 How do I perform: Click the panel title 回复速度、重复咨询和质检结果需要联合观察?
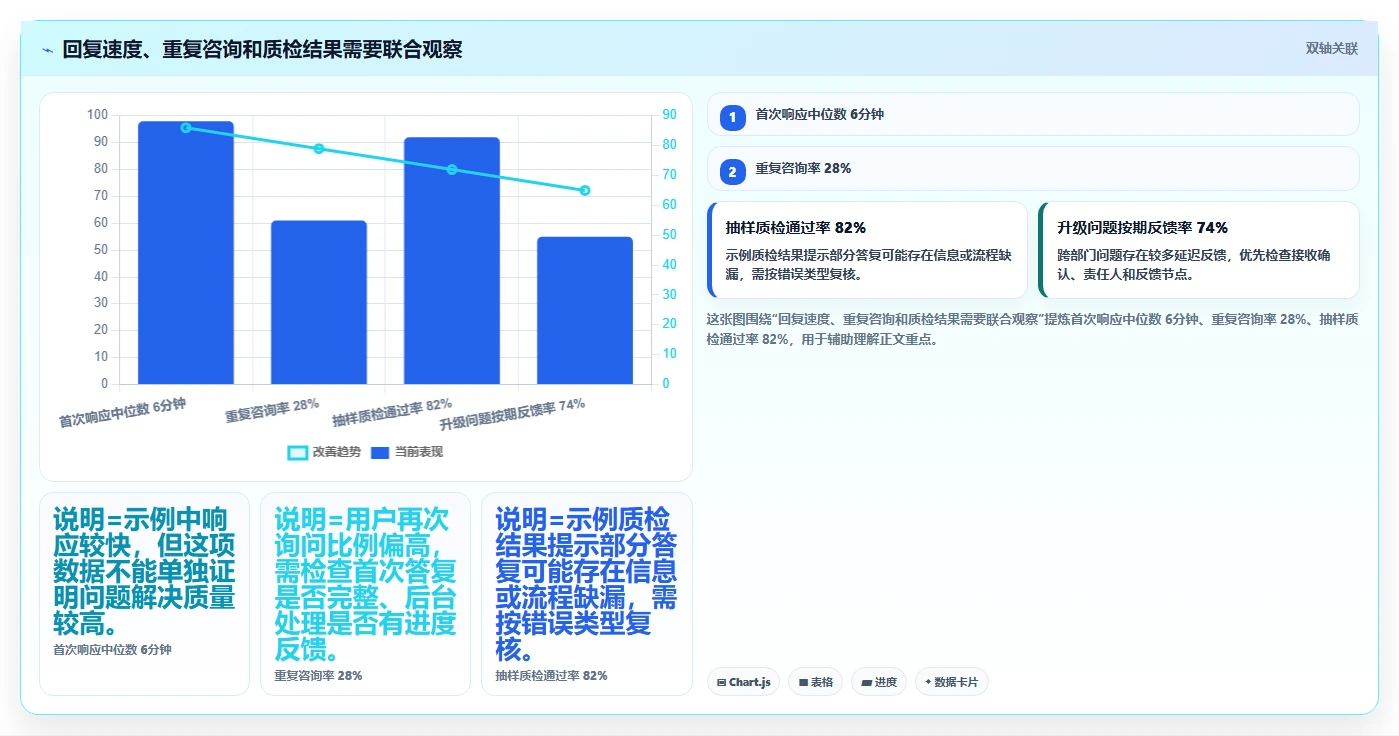coord(262,49)
